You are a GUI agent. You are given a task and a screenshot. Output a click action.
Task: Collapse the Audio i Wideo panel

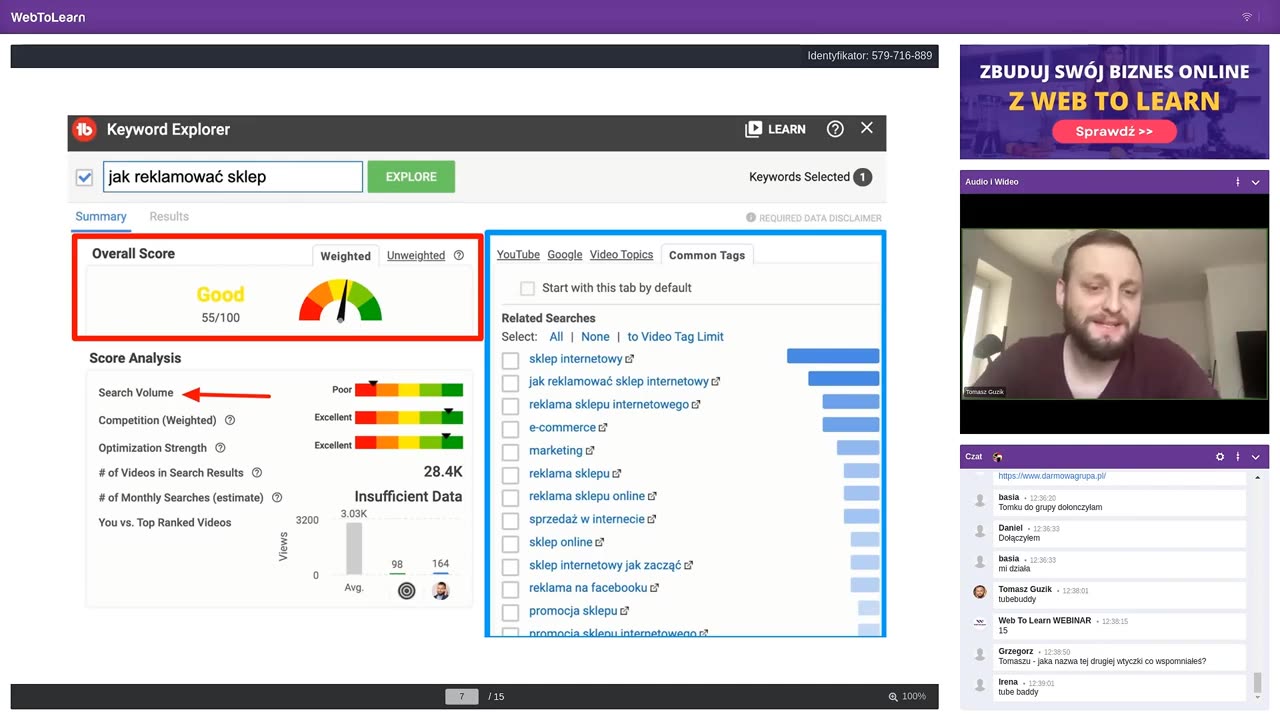pyautogui.click(x=1256, y=182)
